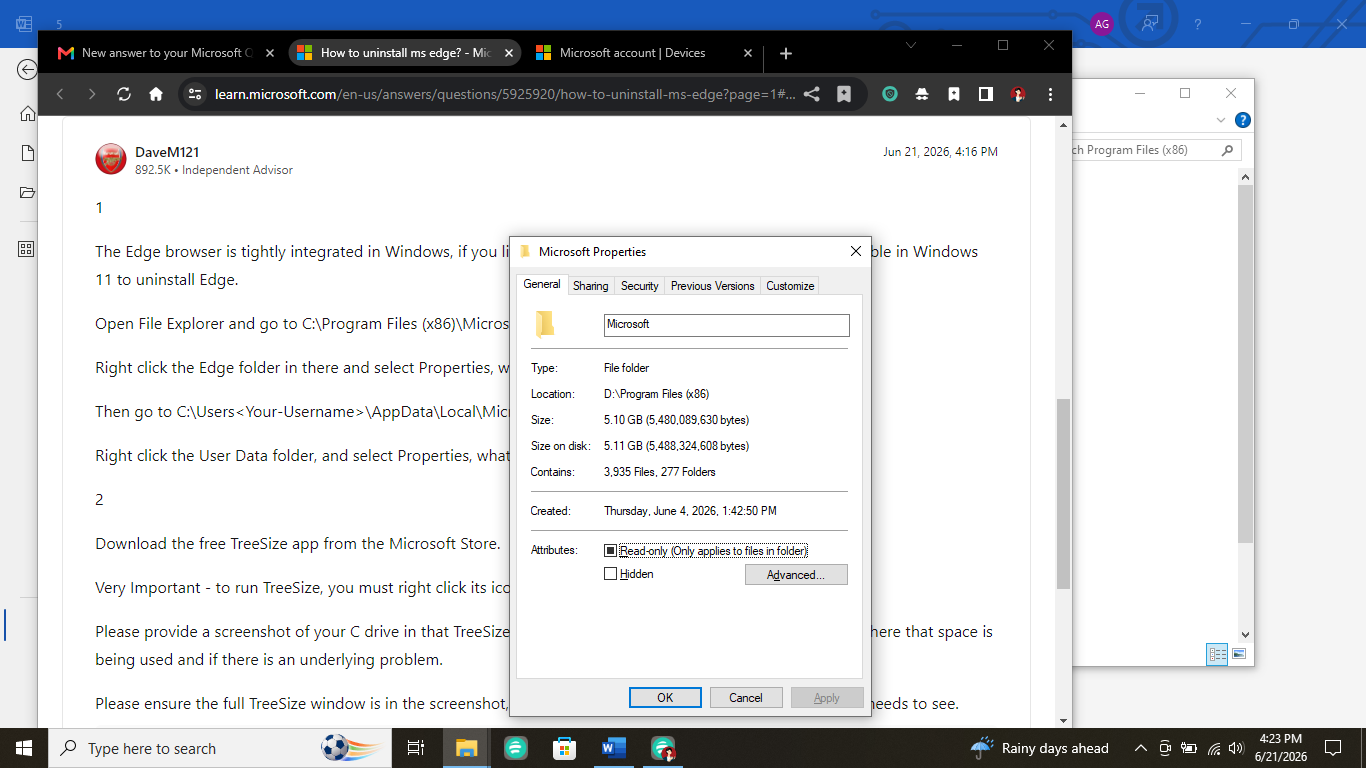Open the volume control in tray
Viewport: 1366px width, 768px height.
1236,748
